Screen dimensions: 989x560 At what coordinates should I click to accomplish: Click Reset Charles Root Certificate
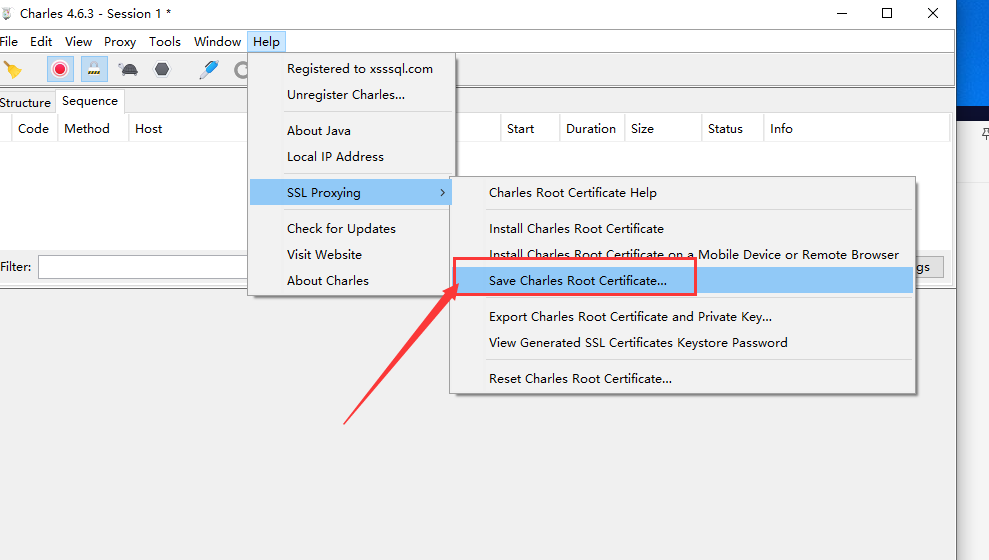580,378
